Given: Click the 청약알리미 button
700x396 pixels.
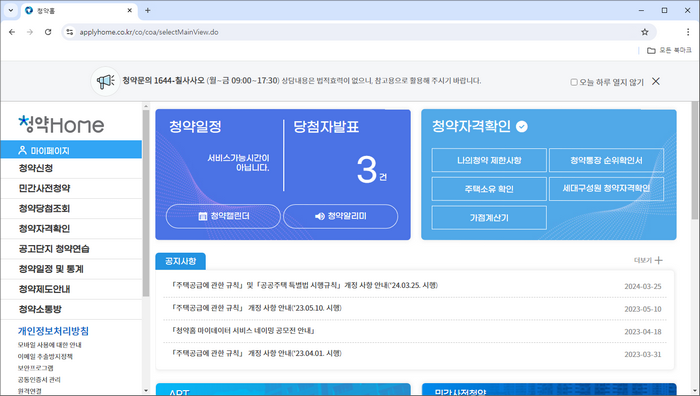Looking at the screenshot, I should (341, 216).
